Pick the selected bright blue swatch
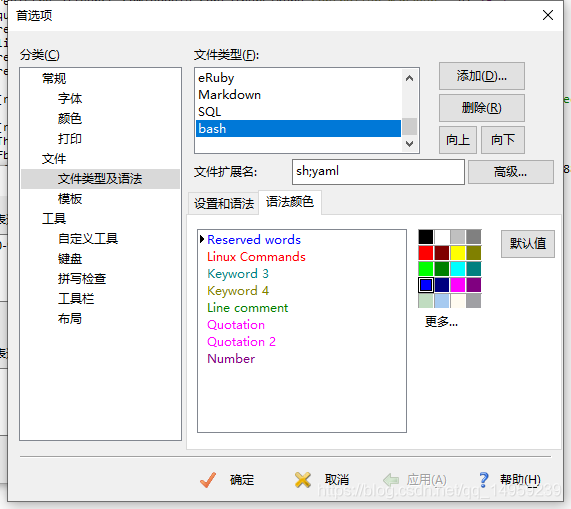This screenshot has width=571, height=509. 426,285
